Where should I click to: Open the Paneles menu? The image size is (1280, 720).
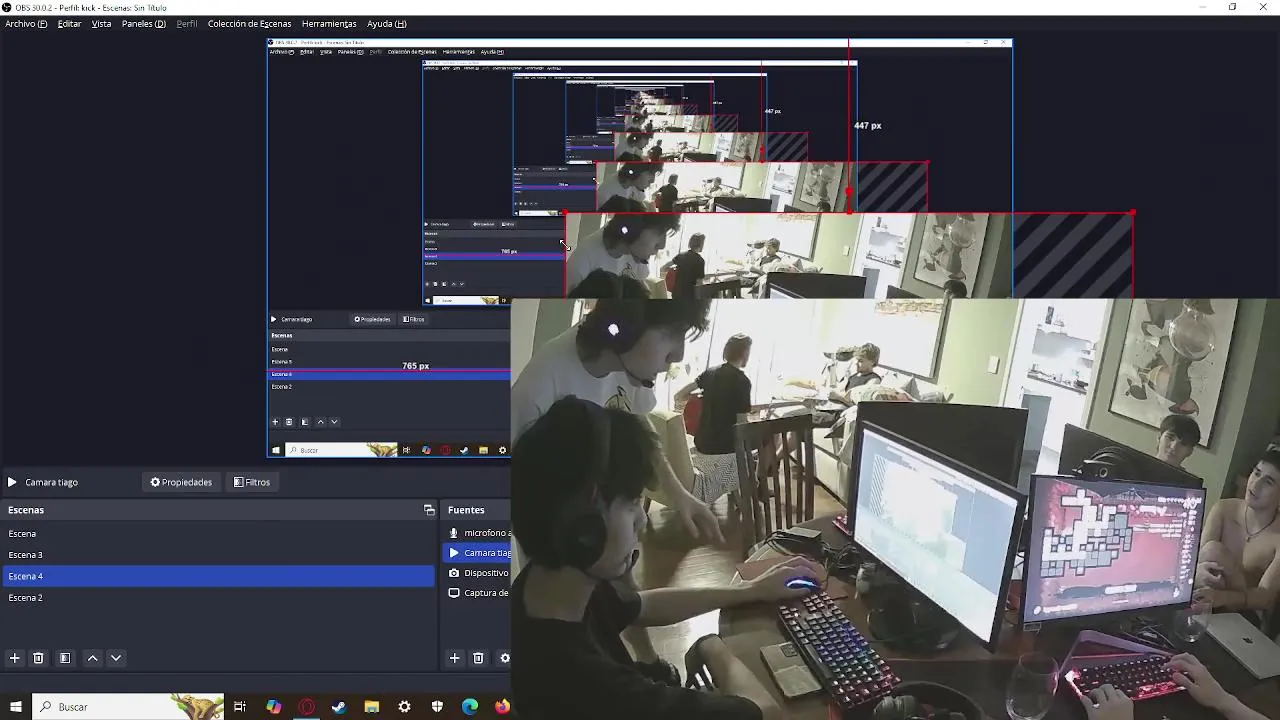click(x=144, y=24)
